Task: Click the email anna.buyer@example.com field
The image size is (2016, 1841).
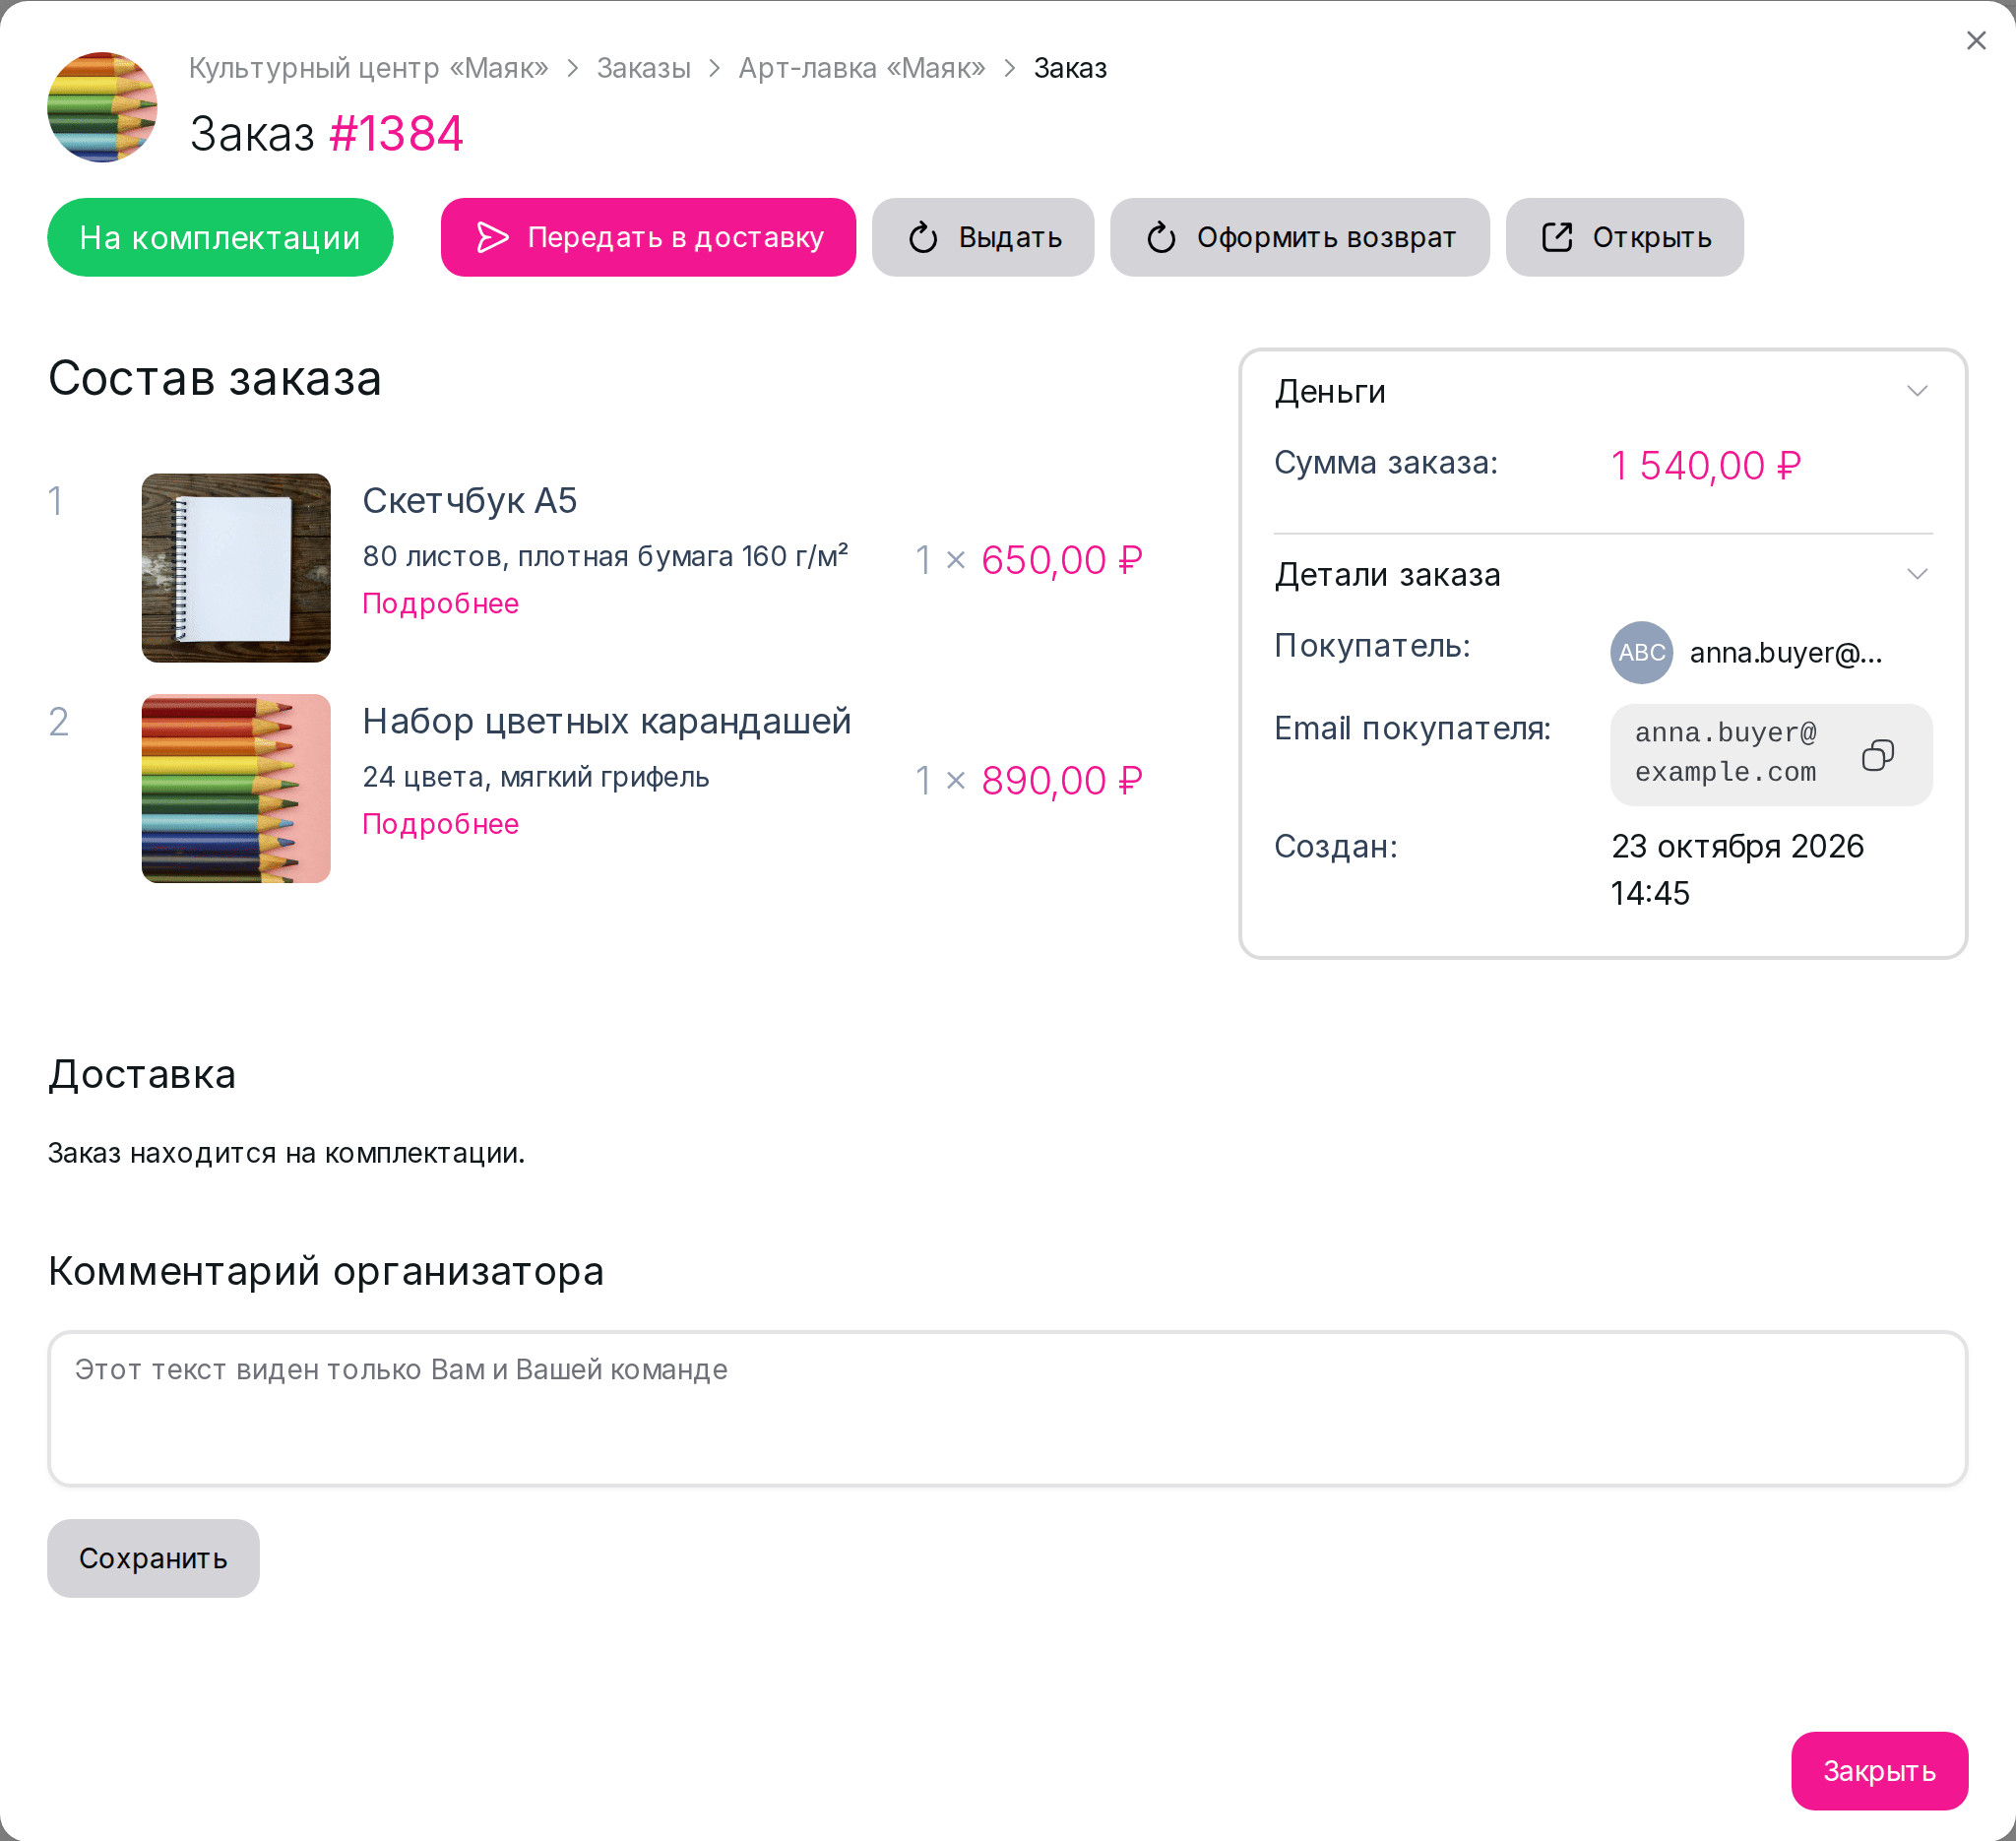Action: pyautogui.click(x=1770, y=755)
